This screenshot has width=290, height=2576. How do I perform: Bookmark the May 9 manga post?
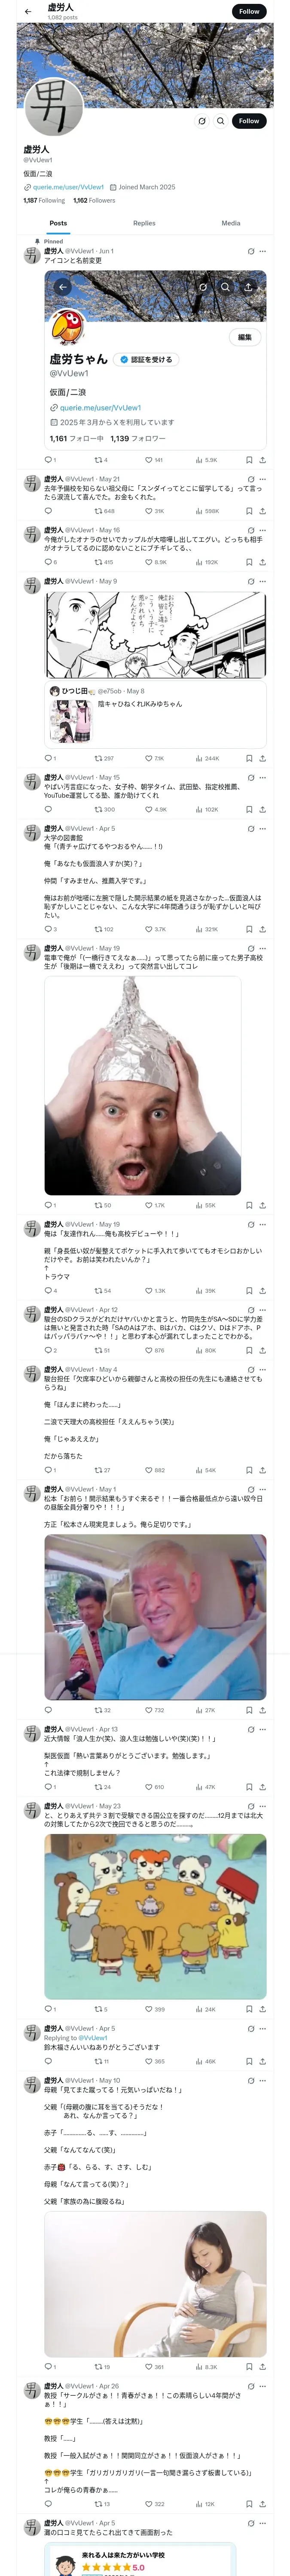point(249,758)
